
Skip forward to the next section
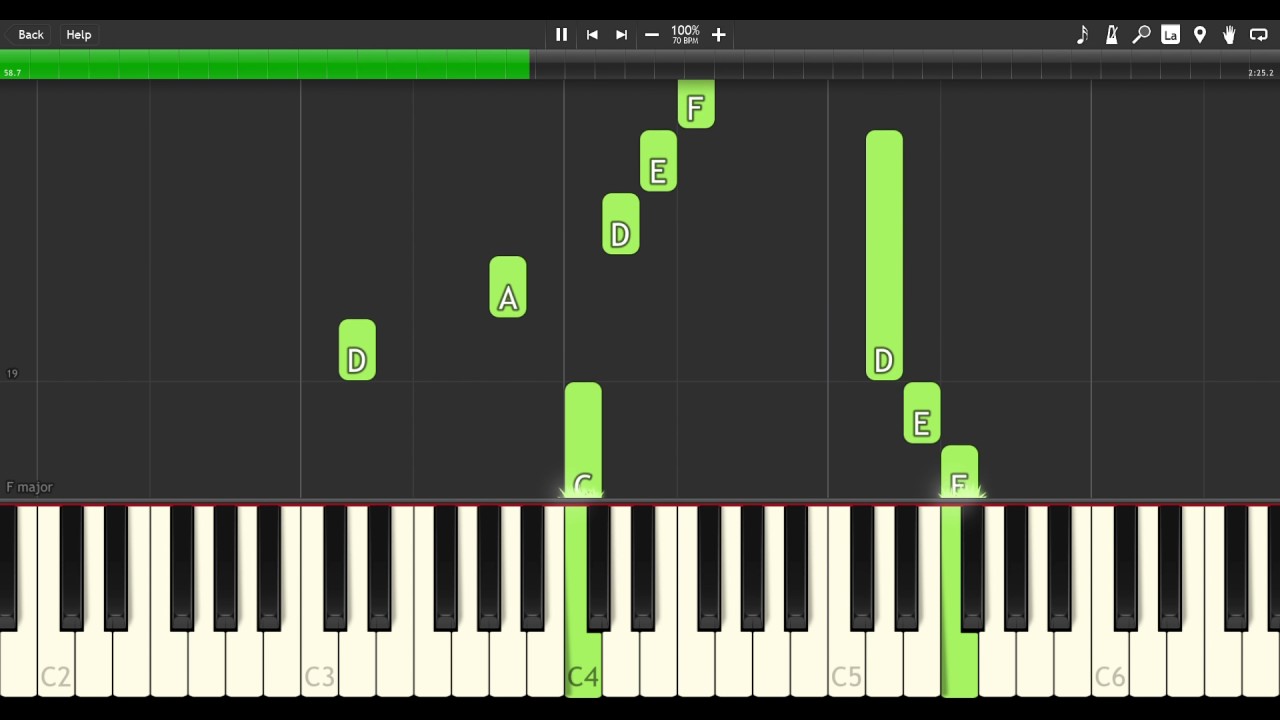click(x=621, y=35)
